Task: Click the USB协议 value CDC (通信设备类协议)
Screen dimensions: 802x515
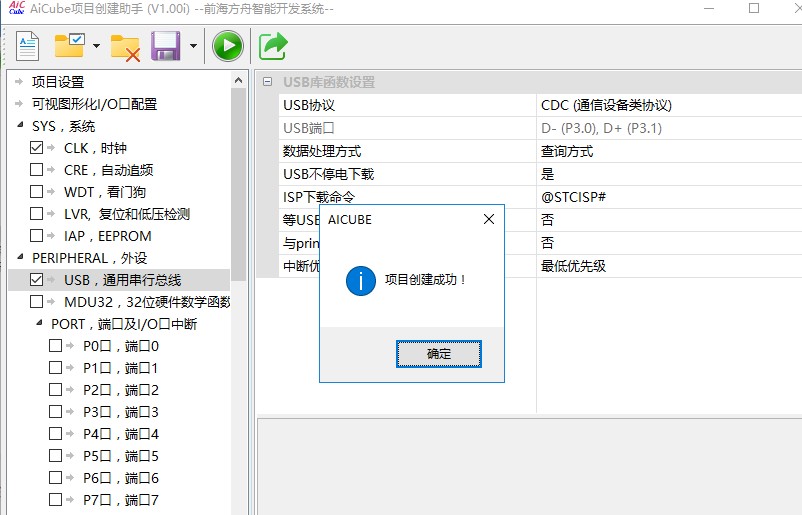Action: [606, 105]
